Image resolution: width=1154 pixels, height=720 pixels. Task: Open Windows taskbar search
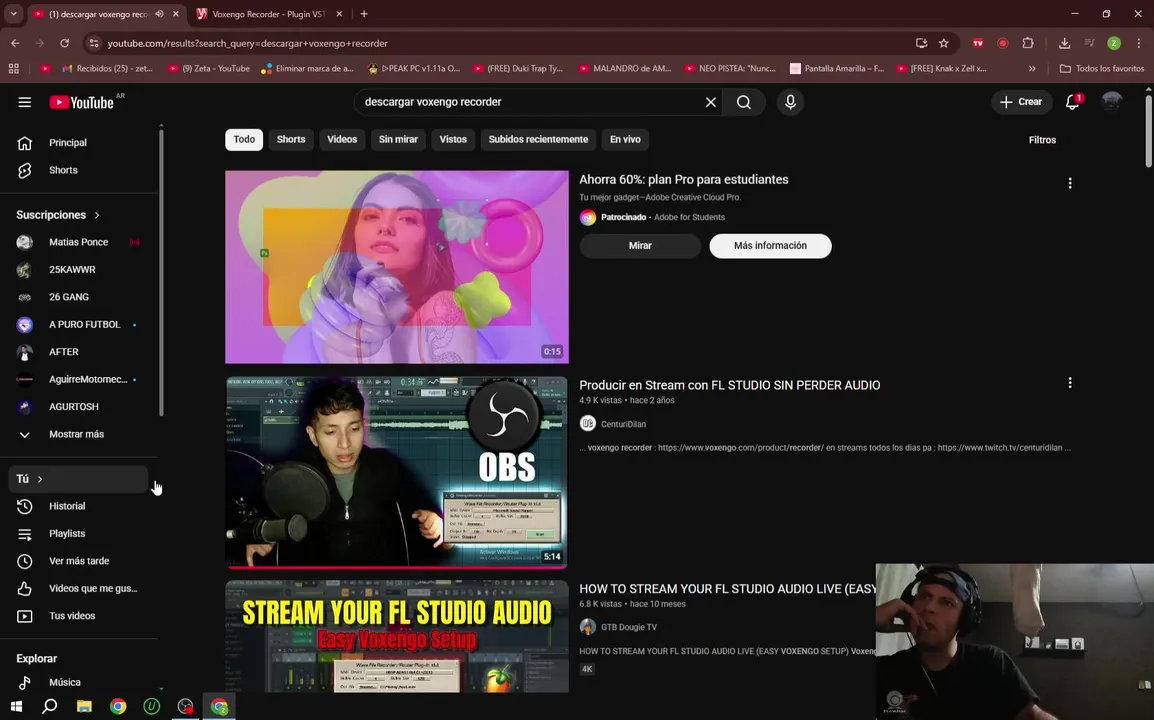pos(49,706)
